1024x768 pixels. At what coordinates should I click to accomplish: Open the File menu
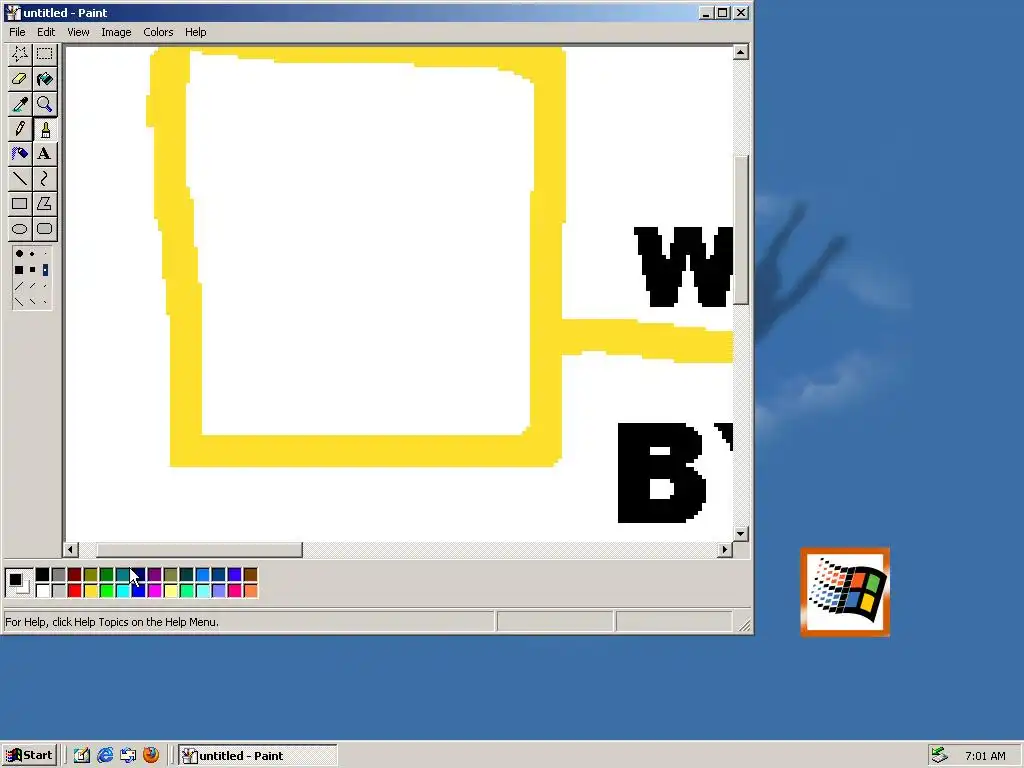pyautogui.click(x=17, y=32)
